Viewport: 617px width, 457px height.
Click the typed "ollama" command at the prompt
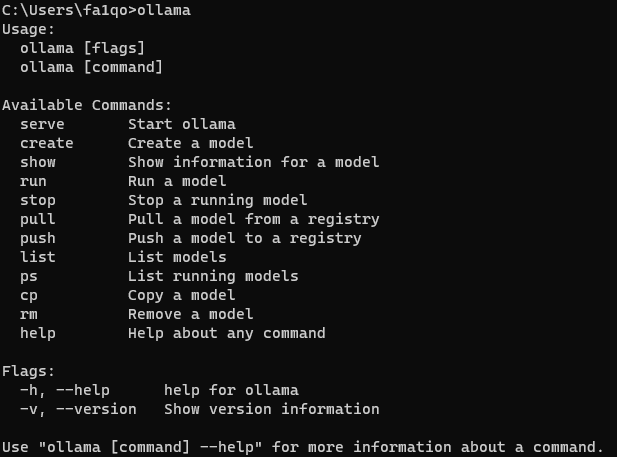pyautogui.click(x=164, y=11)
